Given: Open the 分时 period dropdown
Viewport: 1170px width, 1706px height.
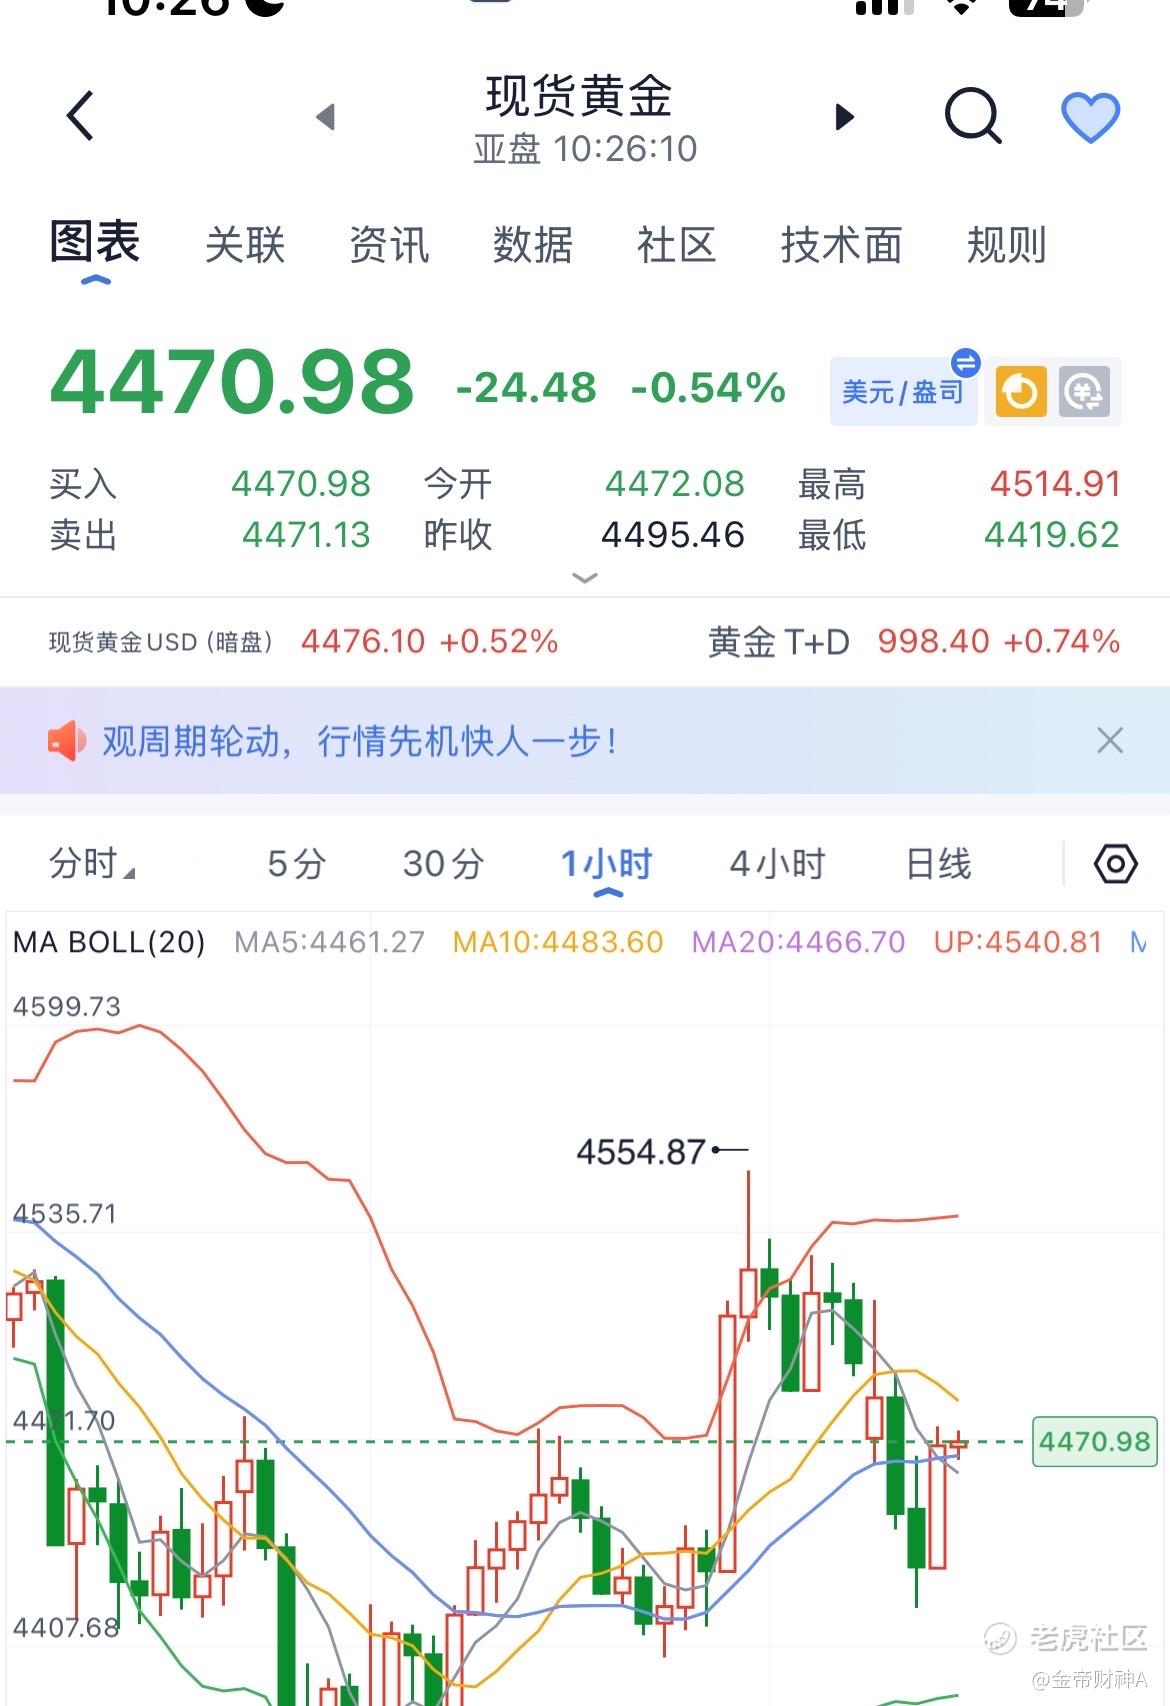Looking at the screenshot, I should [x=92, y=863].
